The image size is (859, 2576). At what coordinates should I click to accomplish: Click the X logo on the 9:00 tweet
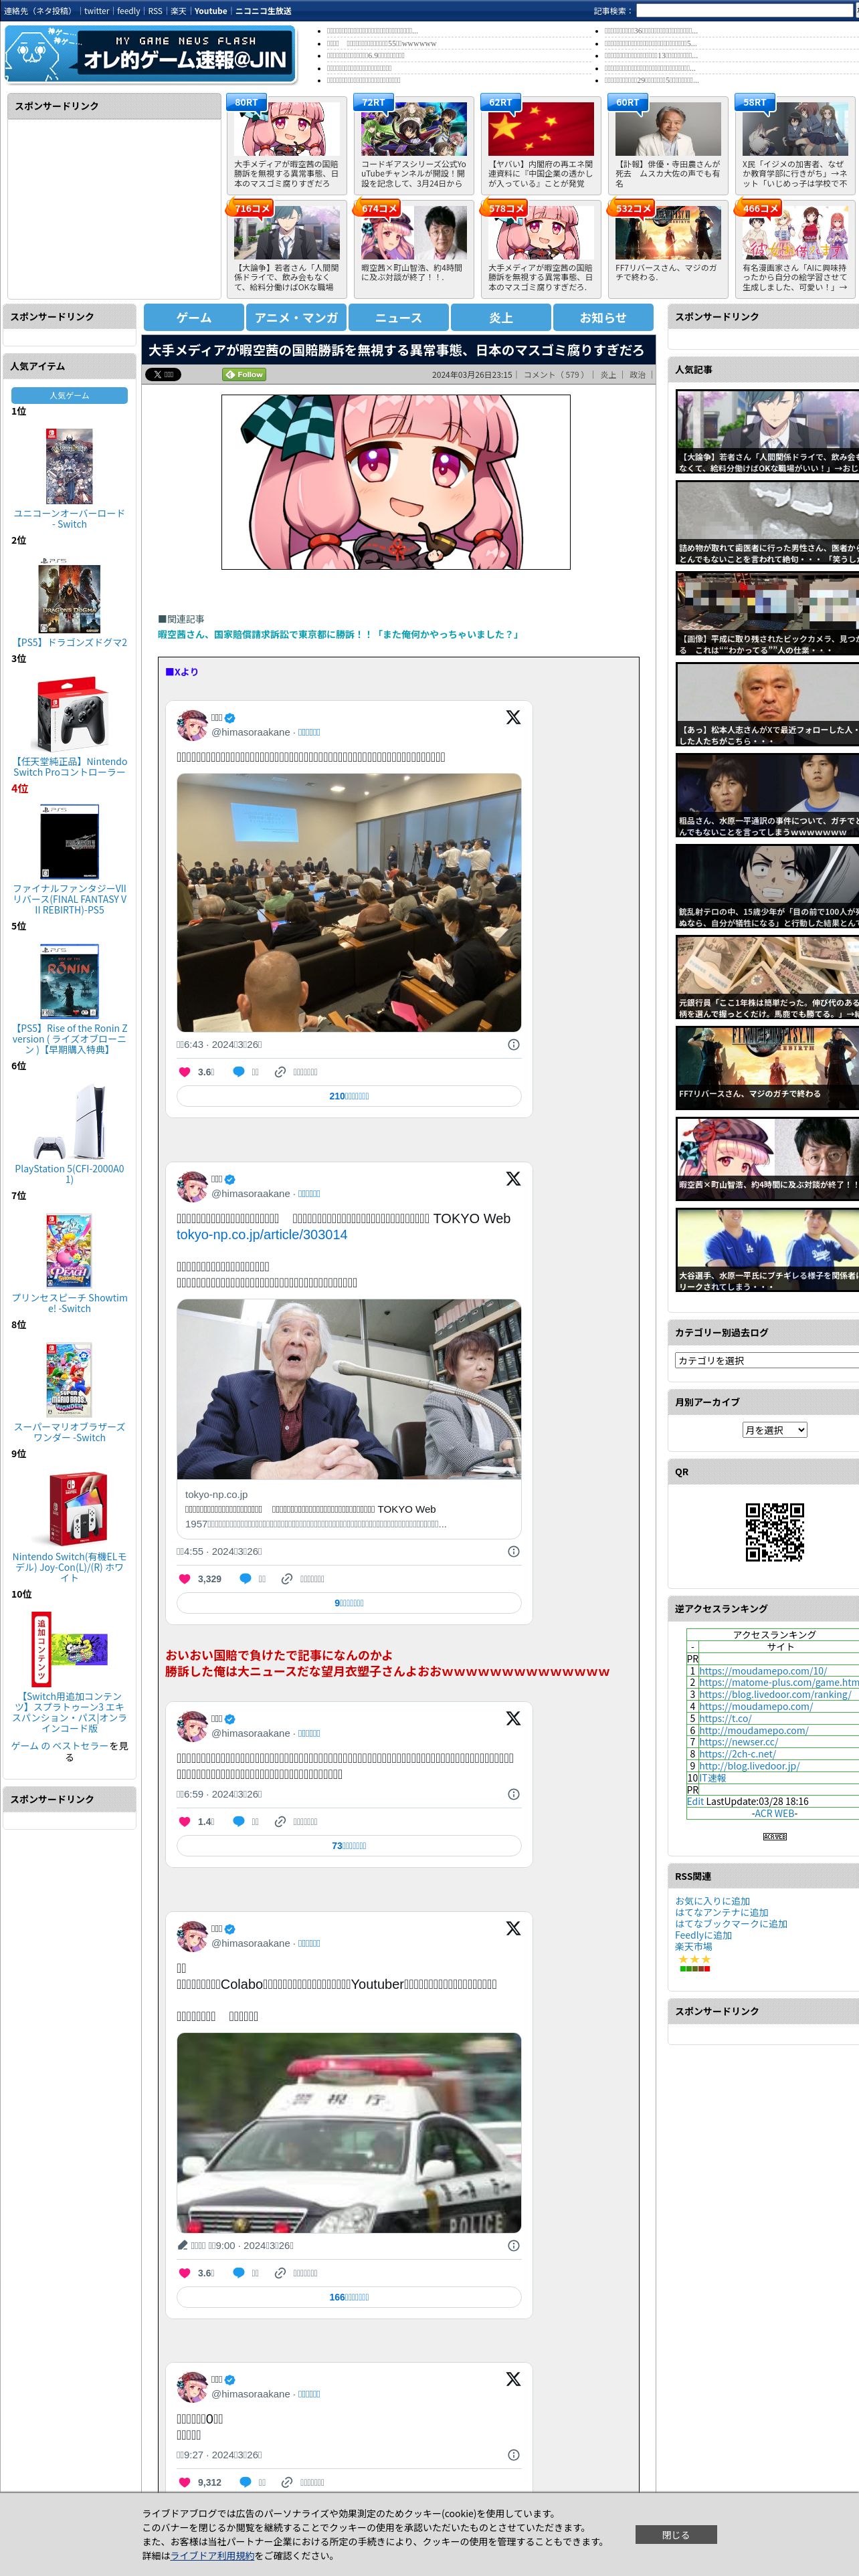[x=513, y=1928]
